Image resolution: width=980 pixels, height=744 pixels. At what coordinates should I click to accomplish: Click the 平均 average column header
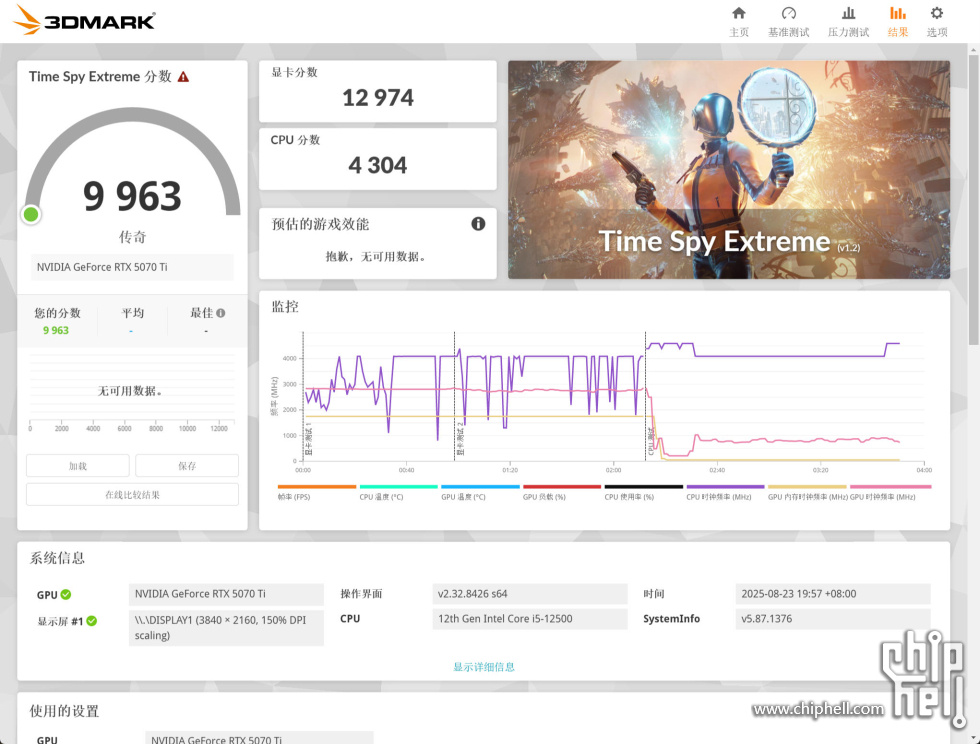(x=132, y=313)
